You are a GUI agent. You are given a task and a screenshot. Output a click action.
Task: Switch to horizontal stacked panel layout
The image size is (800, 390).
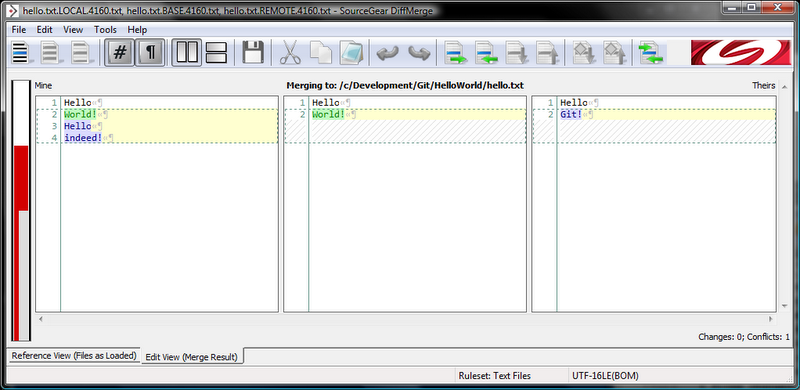[x=216, y=53]
